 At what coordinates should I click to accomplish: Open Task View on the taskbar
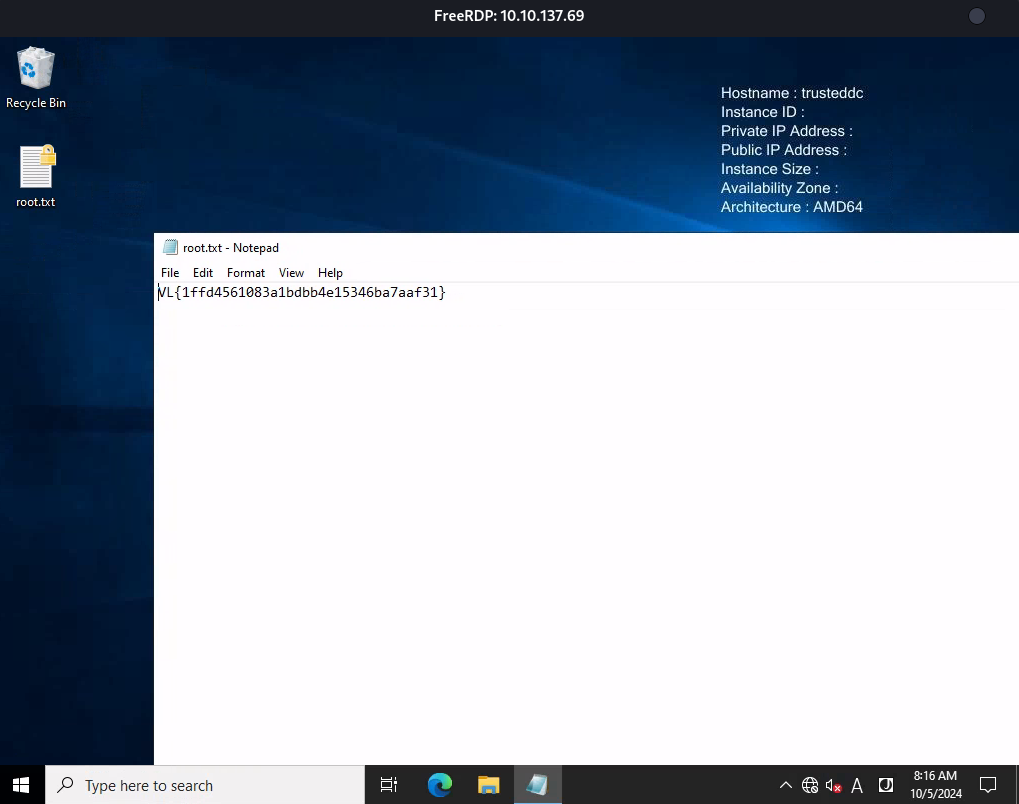point(389,785)
